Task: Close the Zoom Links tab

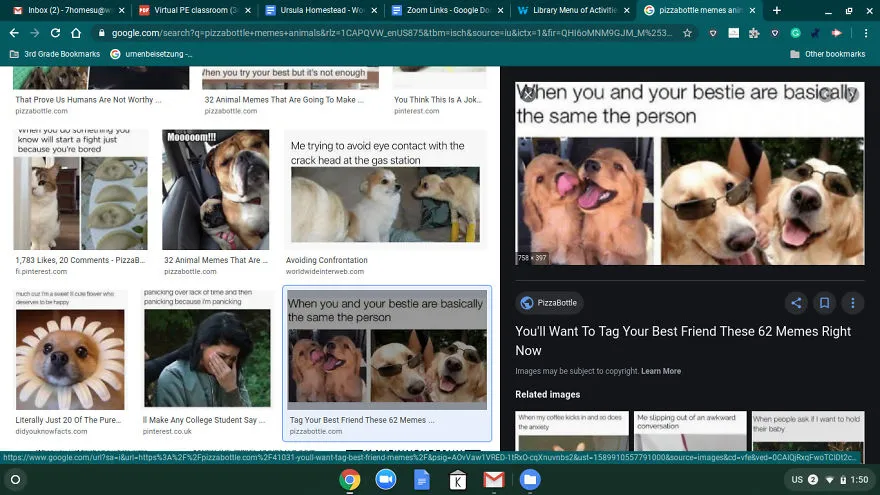Action: 500,10
